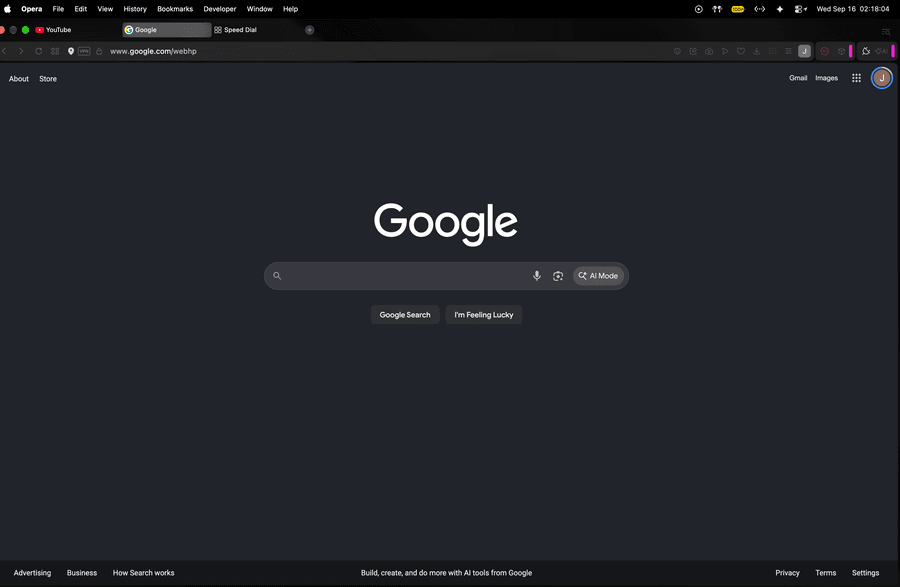Open macOS Control Center icon
This screenshot has height=587, width=900.
tap(800, 9)
